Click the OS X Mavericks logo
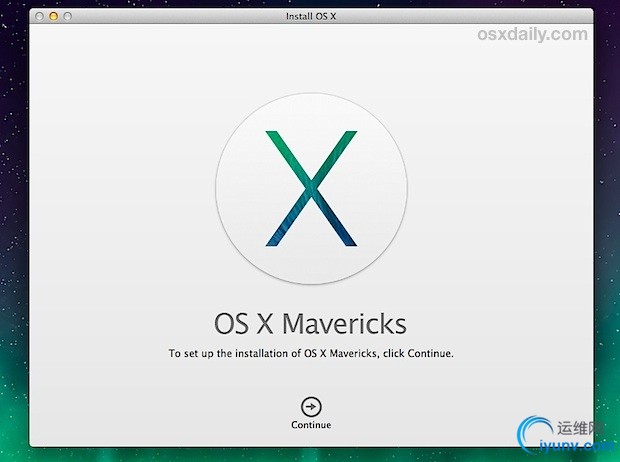The height and width of the screenshot is (462, 620). (311, 189)
